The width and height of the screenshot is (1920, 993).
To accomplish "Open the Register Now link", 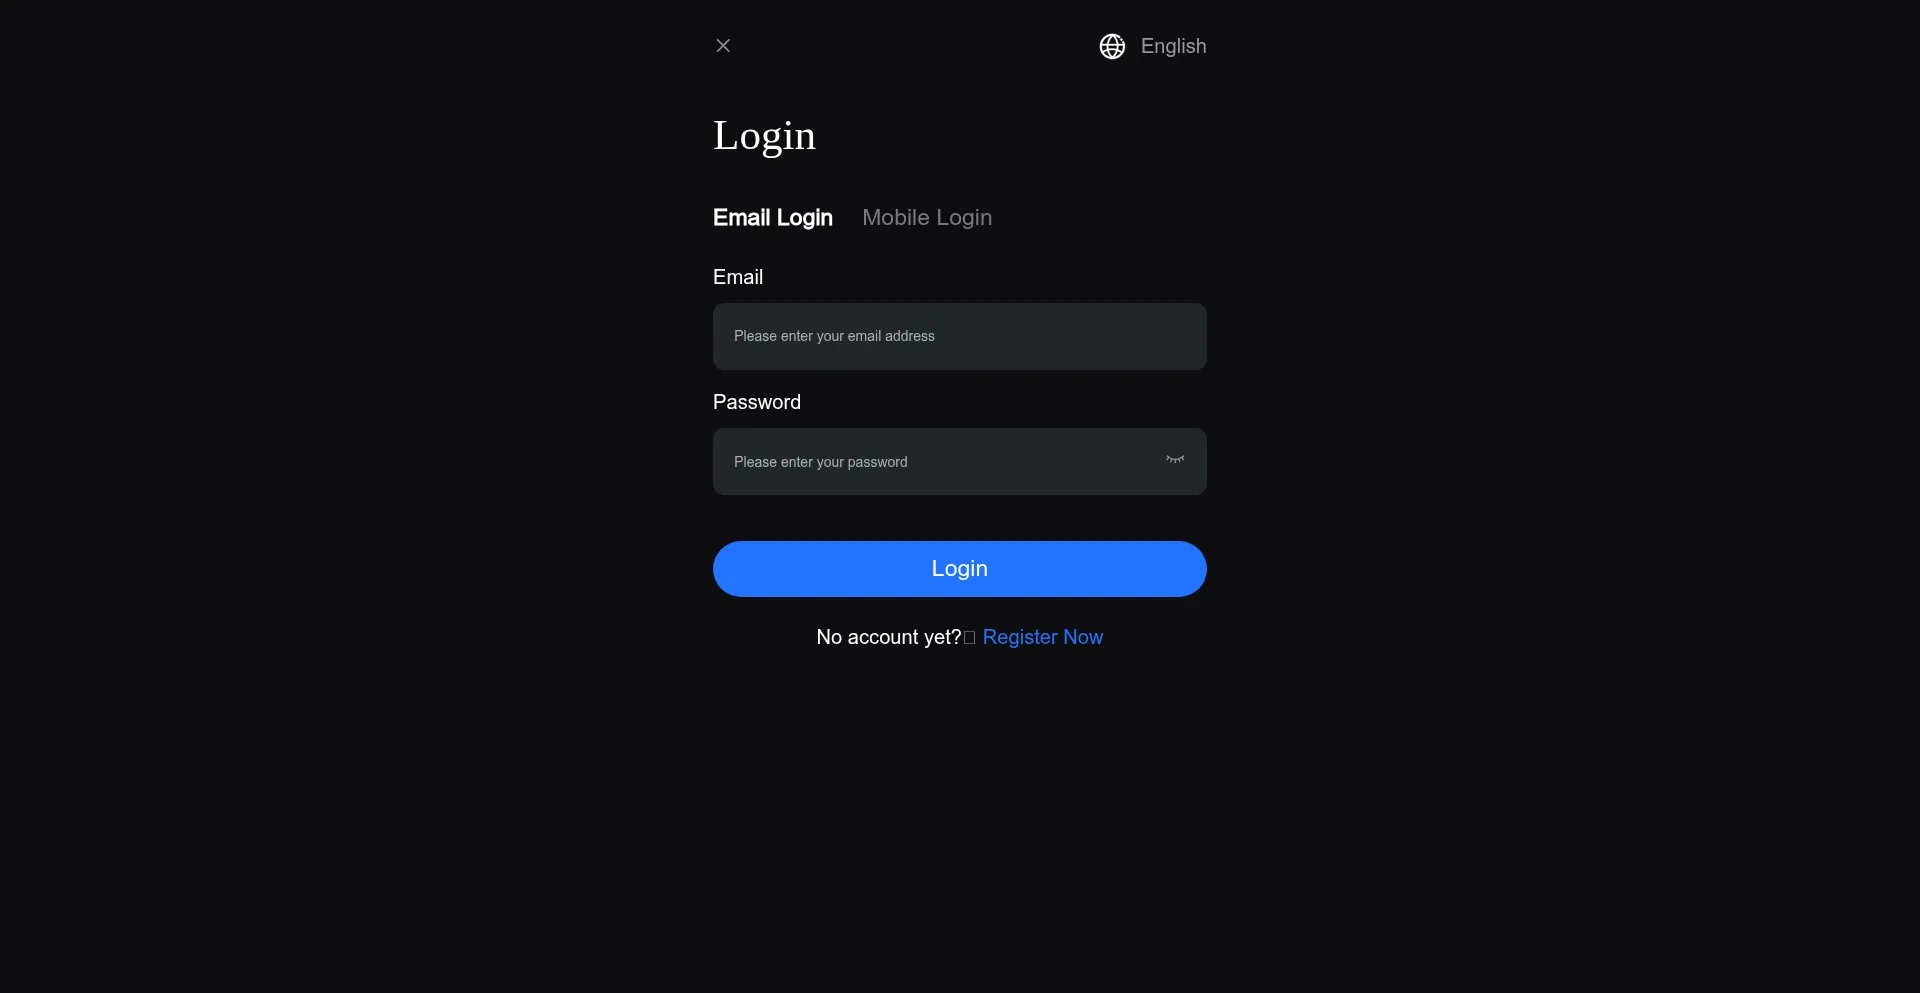I will pos(1043,637).
